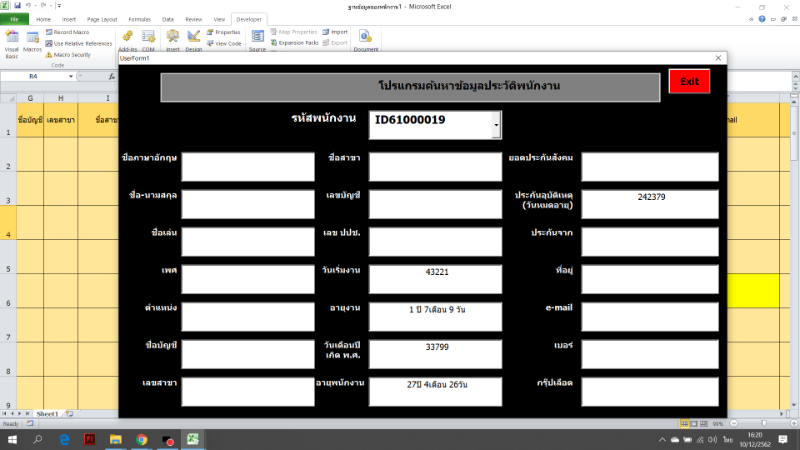Open the File menu tab
The image size is (800, 450).
click(15, 19)
